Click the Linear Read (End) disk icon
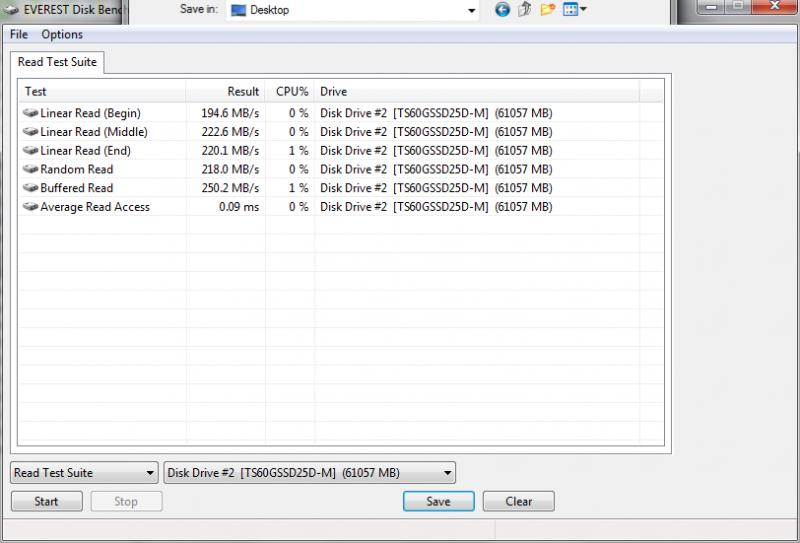800x543 pixels. 31,151
